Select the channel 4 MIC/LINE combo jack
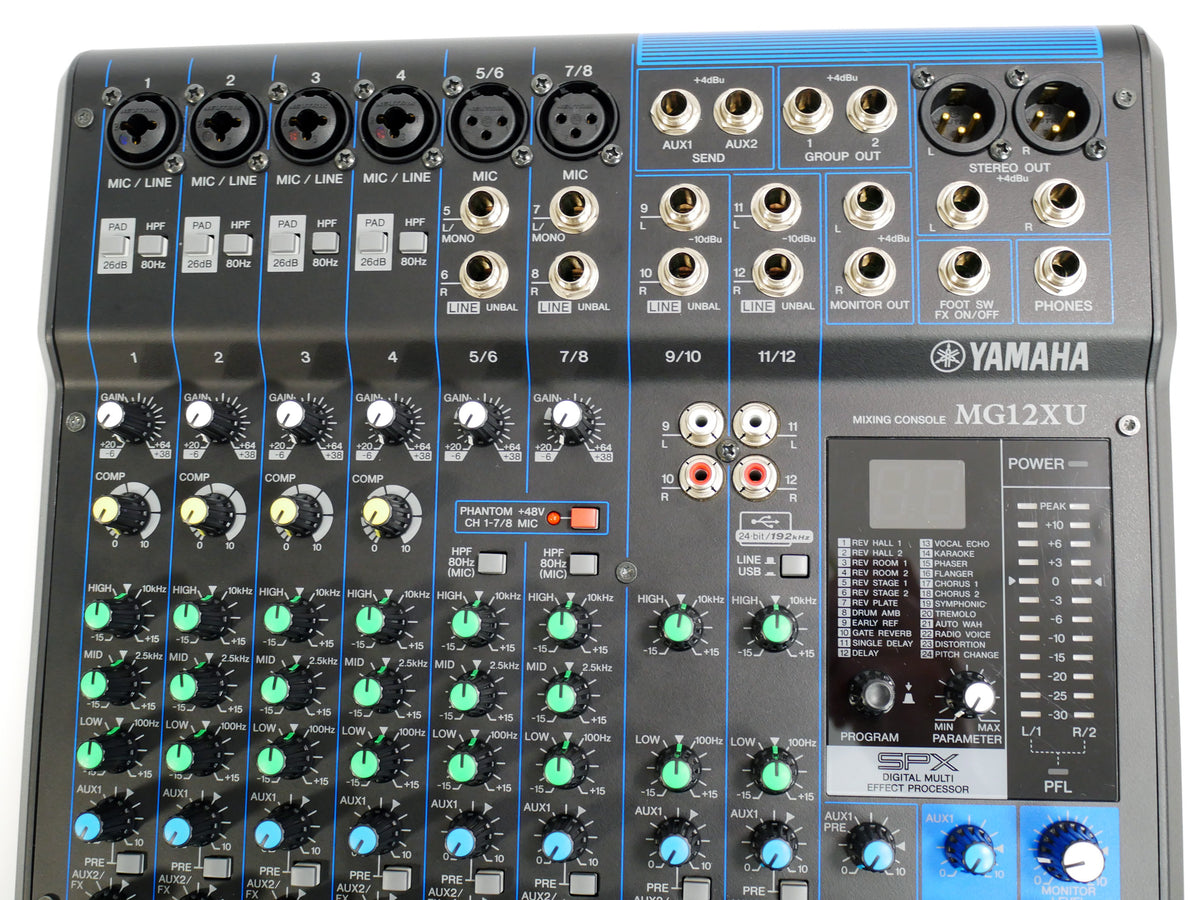 coord(400,123)
